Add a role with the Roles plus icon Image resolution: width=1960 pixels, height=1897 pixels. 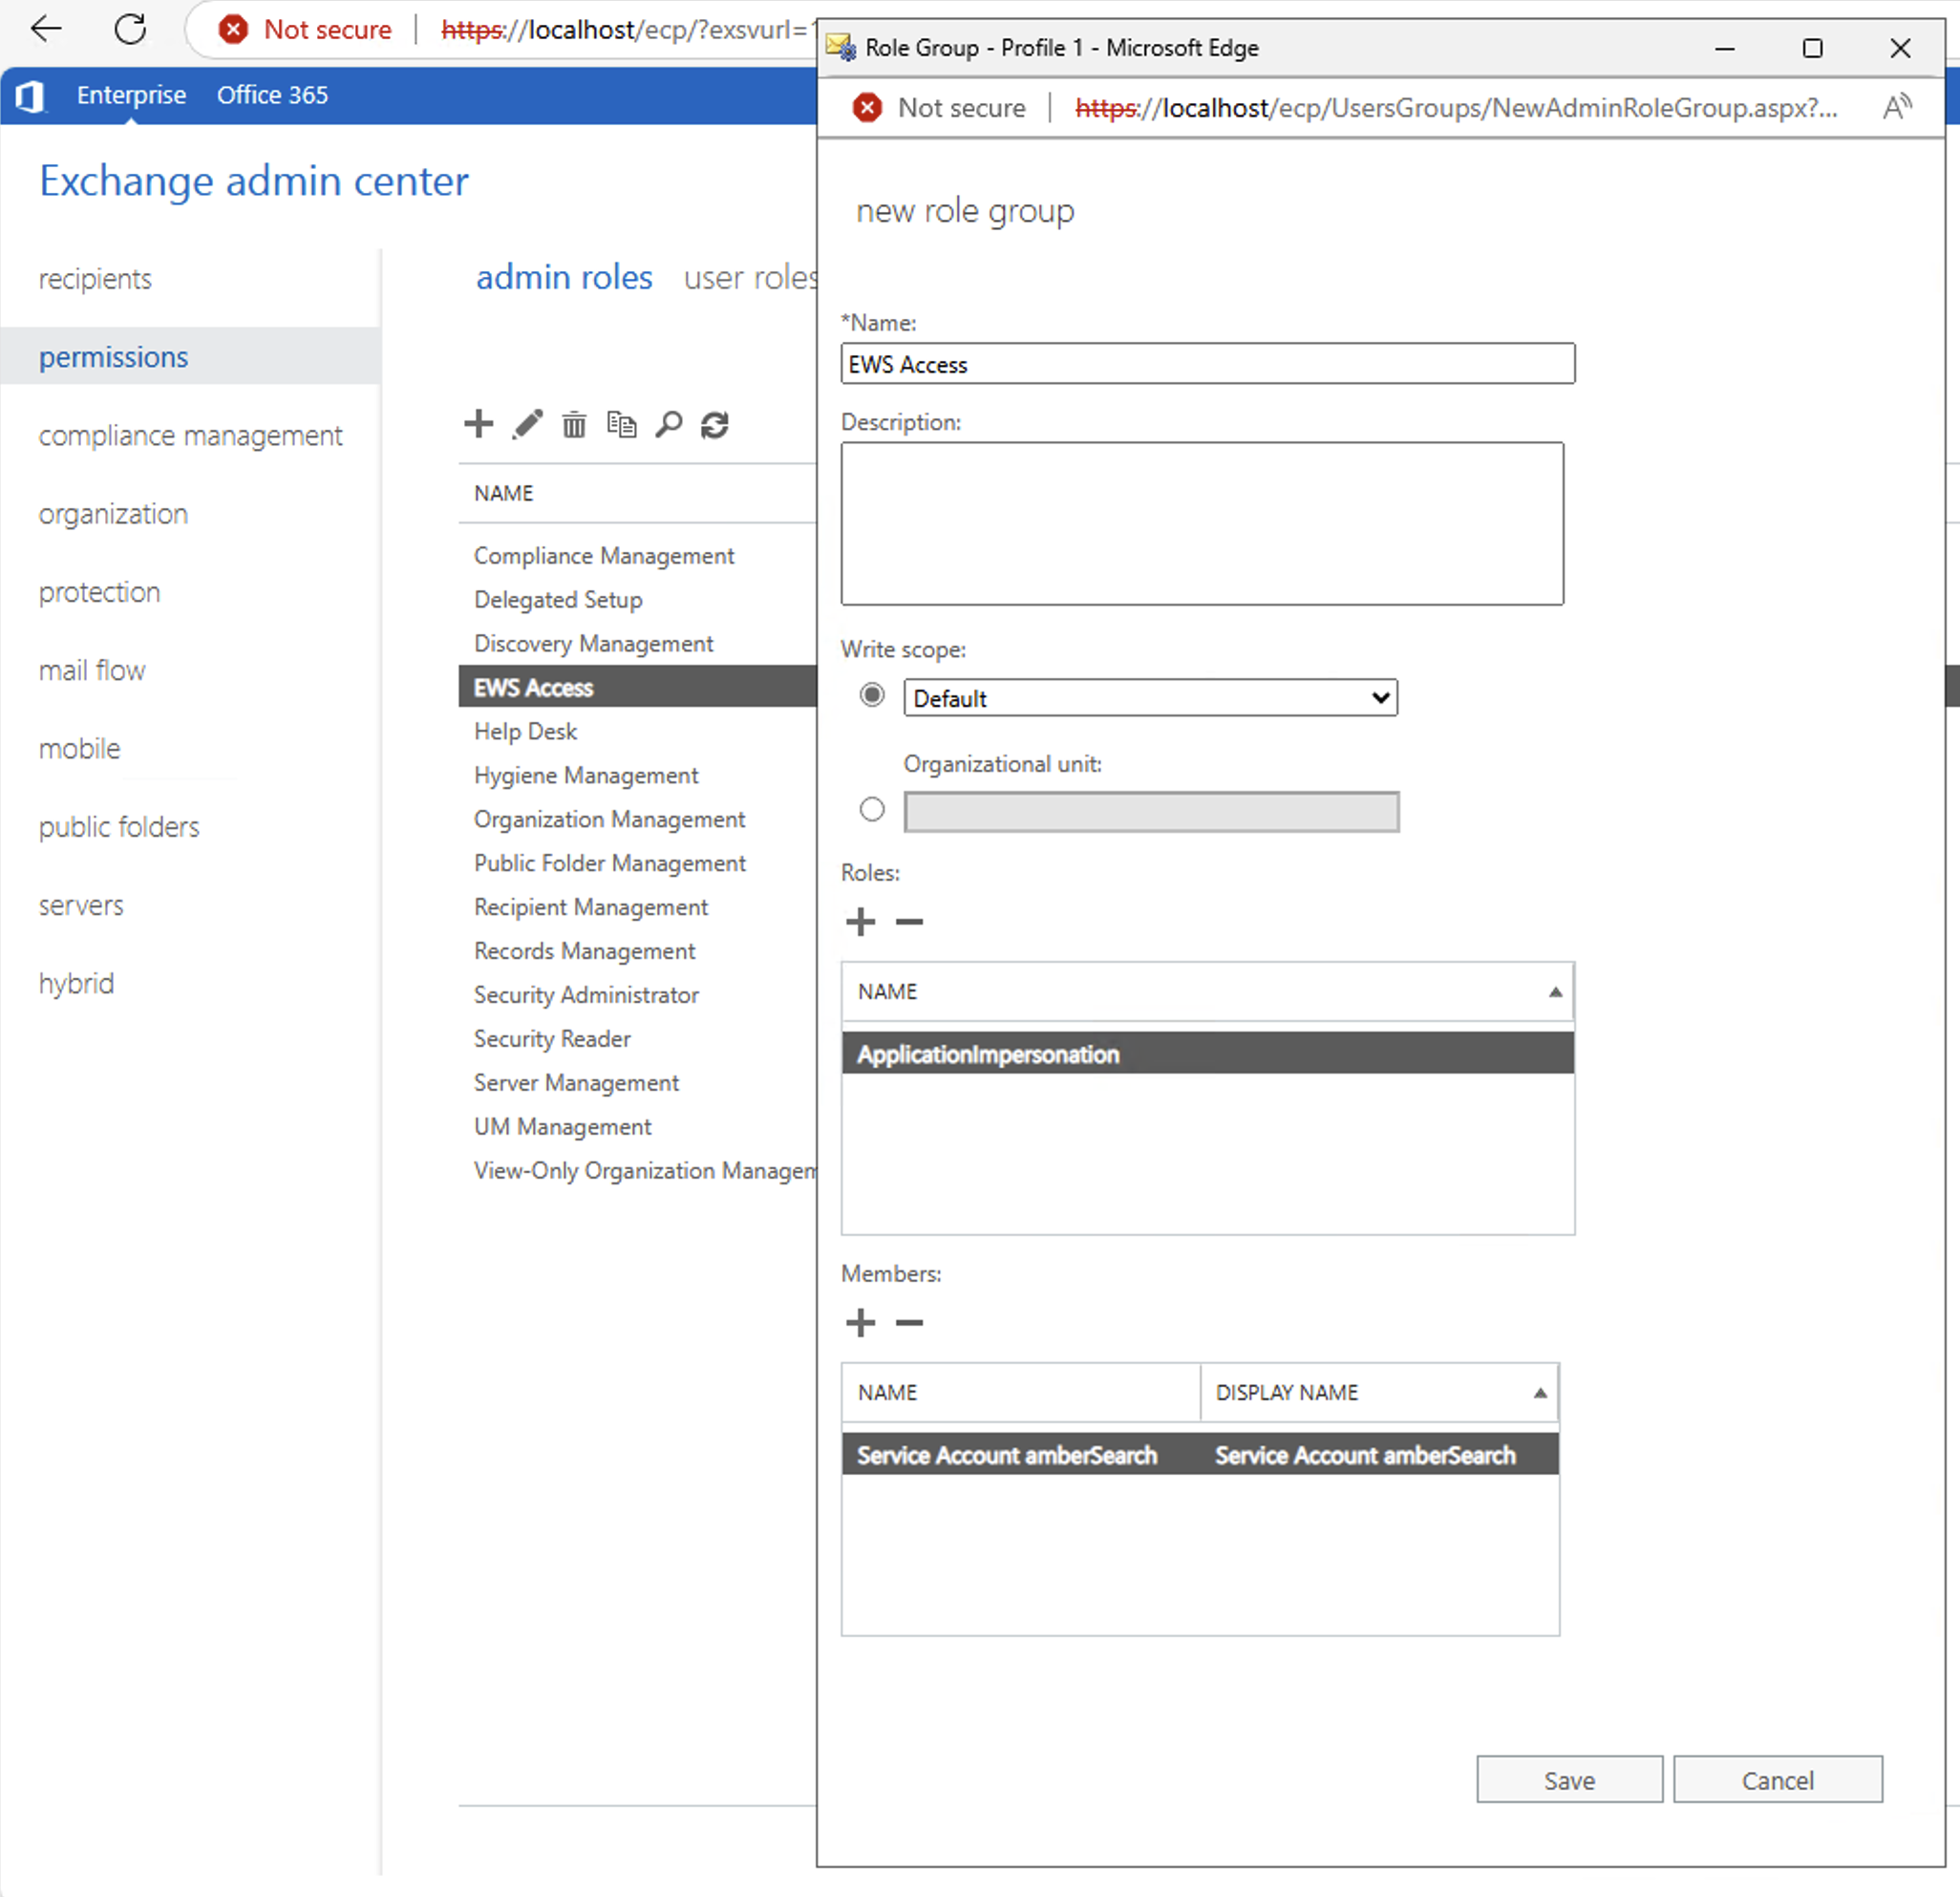(x=860, y=921)
